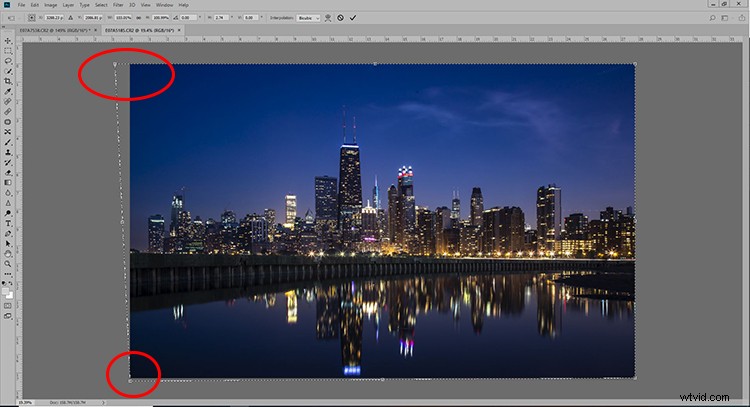Screen dimensions: 750x407
Task: Close the first document tab
Action: tap(95, 30)
